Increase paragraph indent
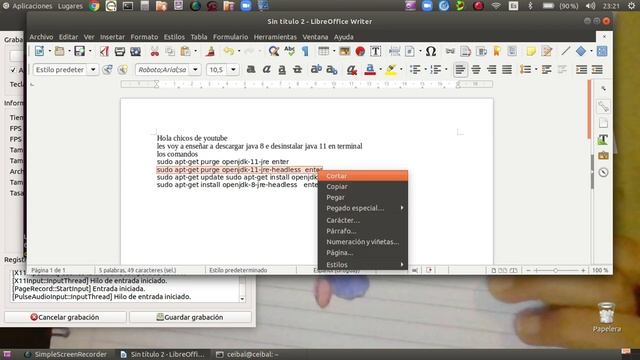640x360 pixels. [x=581, y=70]
